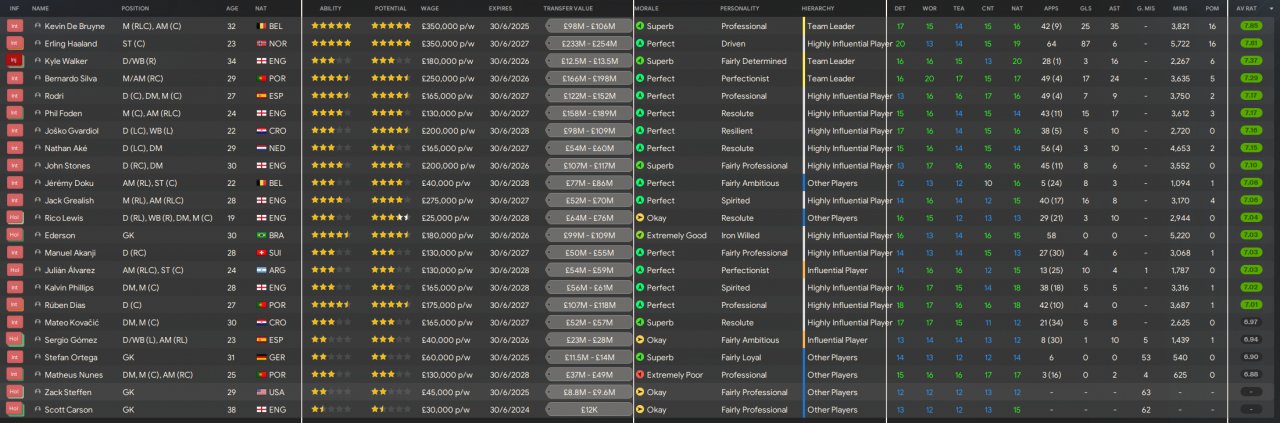Click Kalvin Phillips's Spirited personality

click(737, 288)
